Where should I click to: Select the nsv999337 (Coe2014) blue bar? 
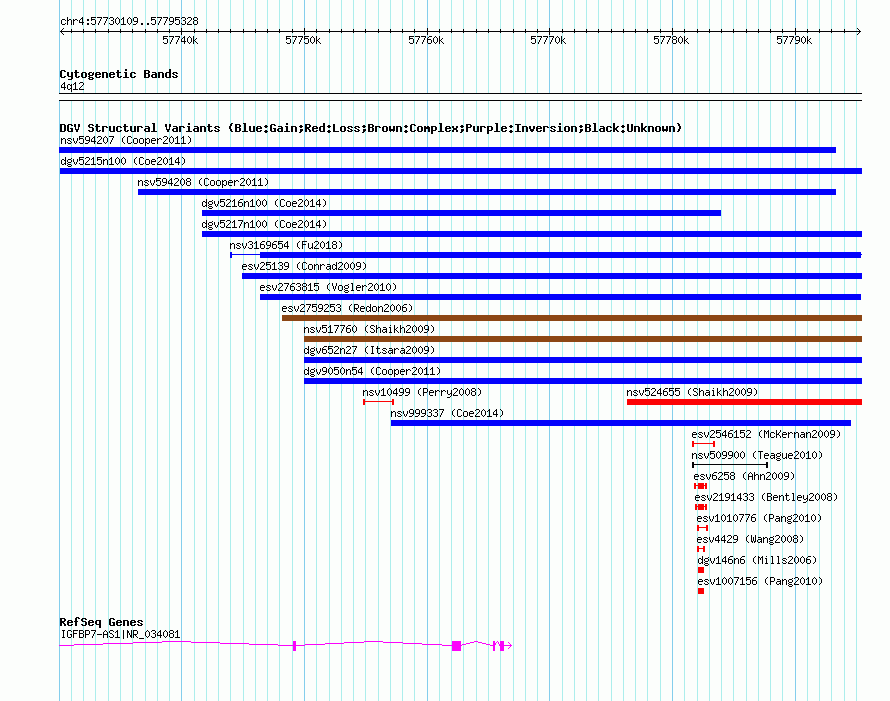click(x=621, y=423)
